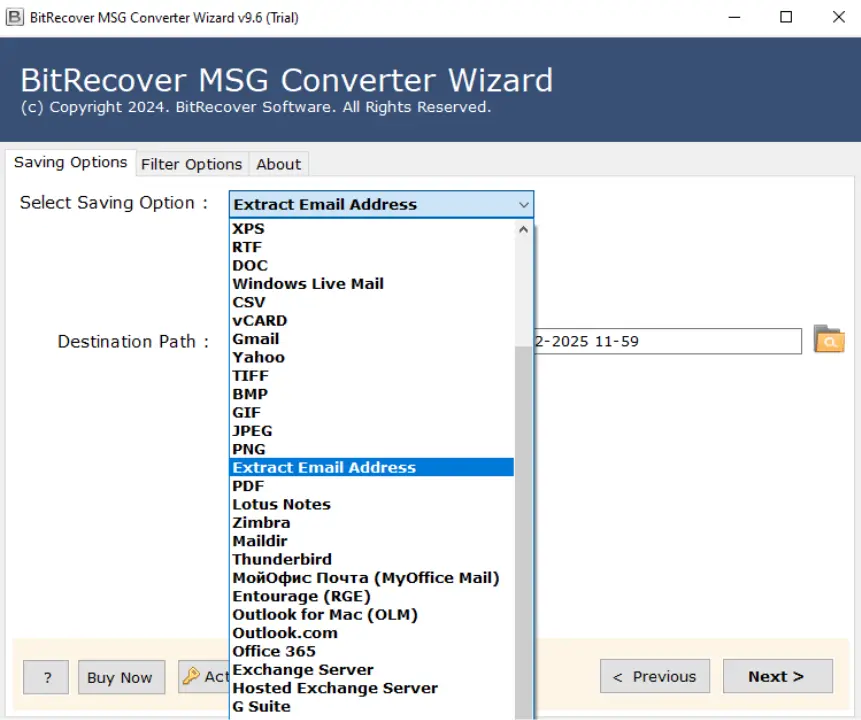The image size is (861, 720).
Task: Go back with the Previous button
Action: pos(655,676)
